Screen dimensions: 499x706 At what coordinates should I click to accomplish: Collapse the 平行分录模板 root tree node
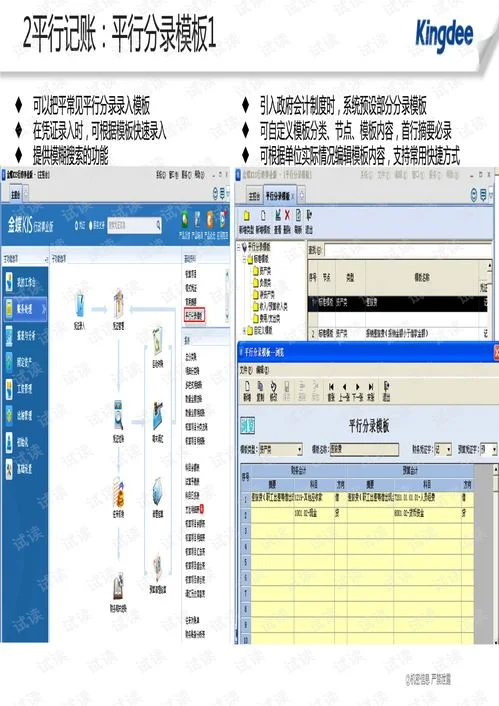coord(239,247)
